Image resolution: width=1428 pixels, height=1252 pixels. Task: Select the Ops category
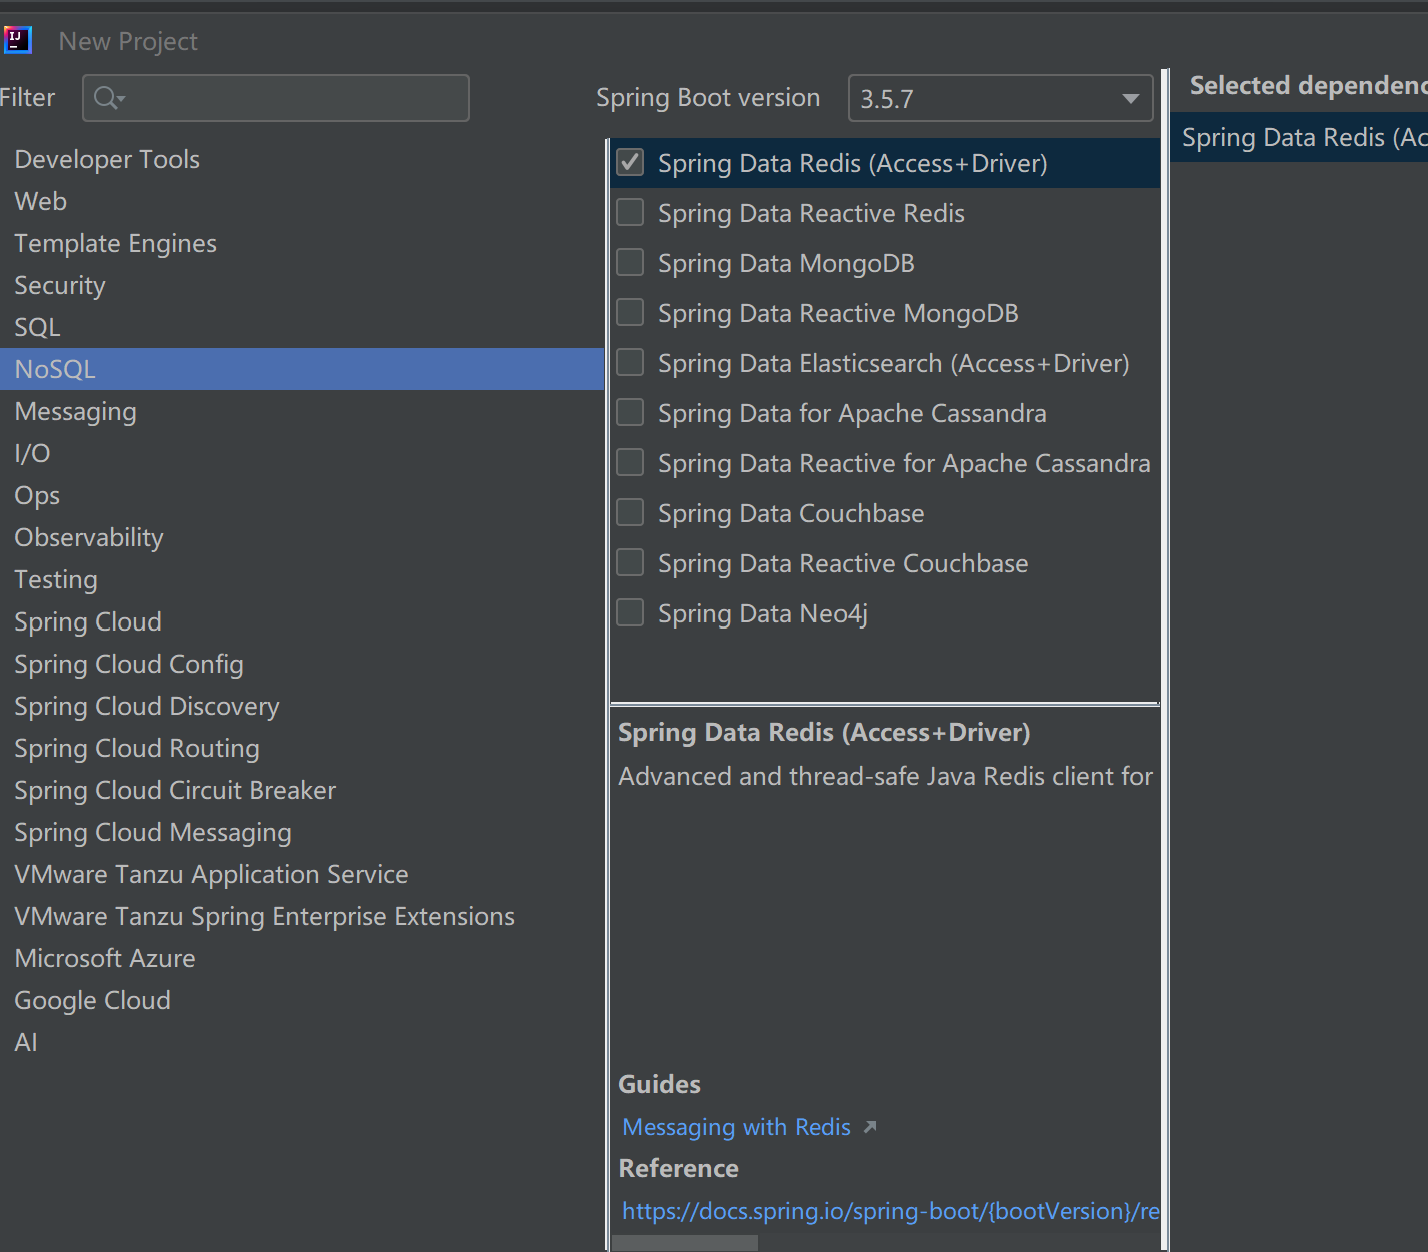(302, 495)
